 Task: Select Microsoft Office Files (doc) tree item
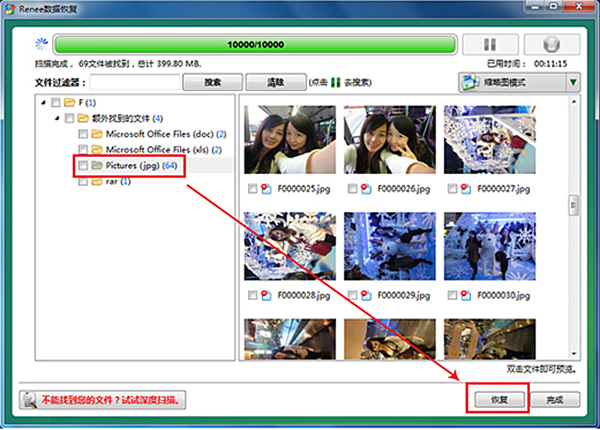[x=166, y=134]
